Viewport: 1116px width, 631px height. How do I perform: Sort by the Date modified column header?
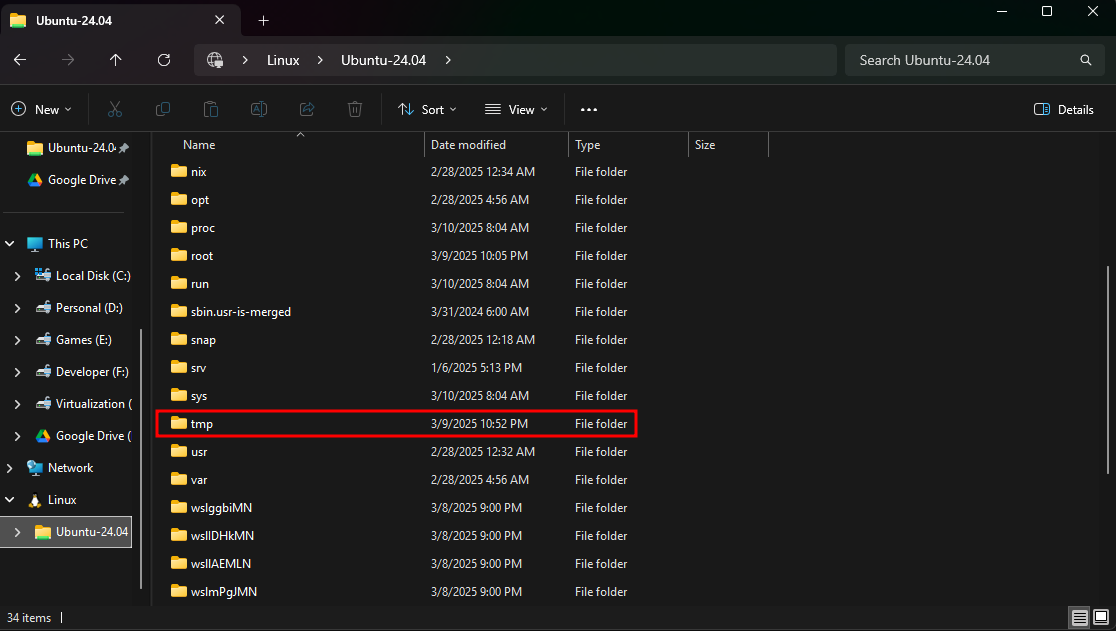[x=496, y=144]
